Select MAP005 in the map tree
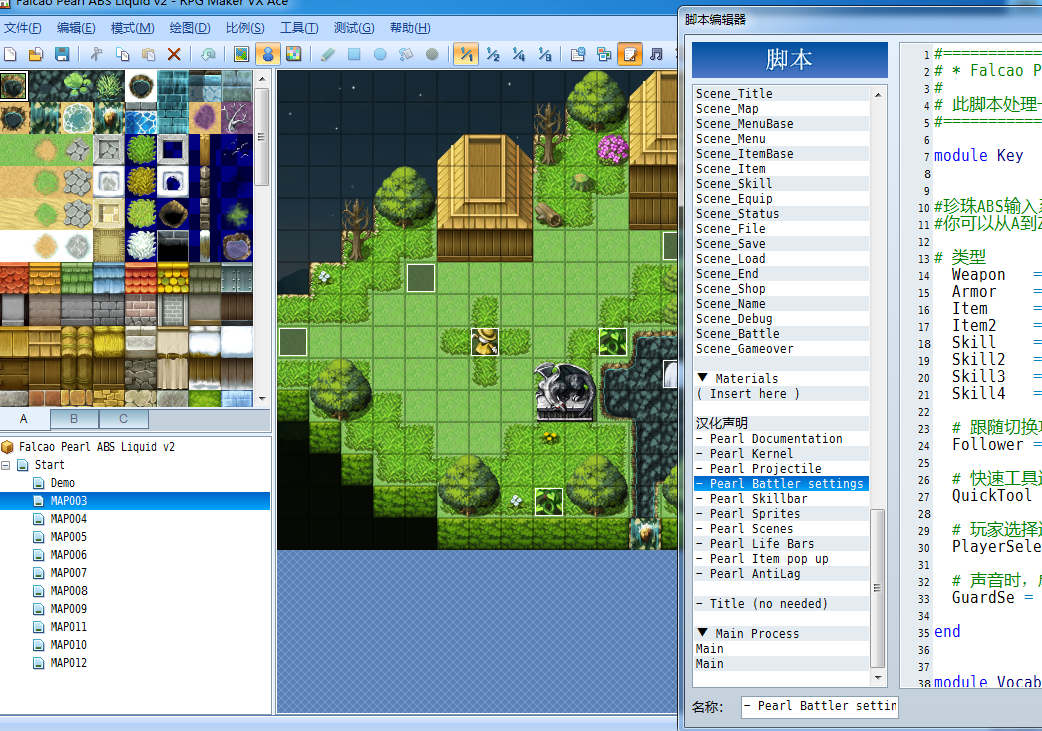 point(68,537)
